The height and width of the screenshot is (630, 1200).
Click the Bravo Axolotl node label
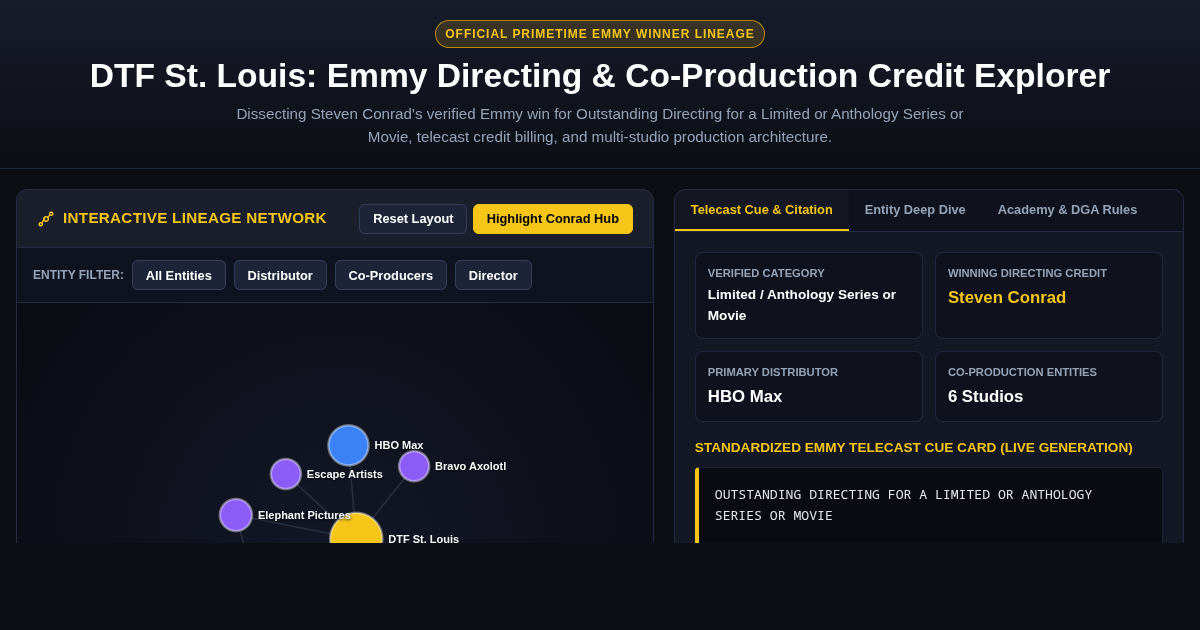click(470, 466)
